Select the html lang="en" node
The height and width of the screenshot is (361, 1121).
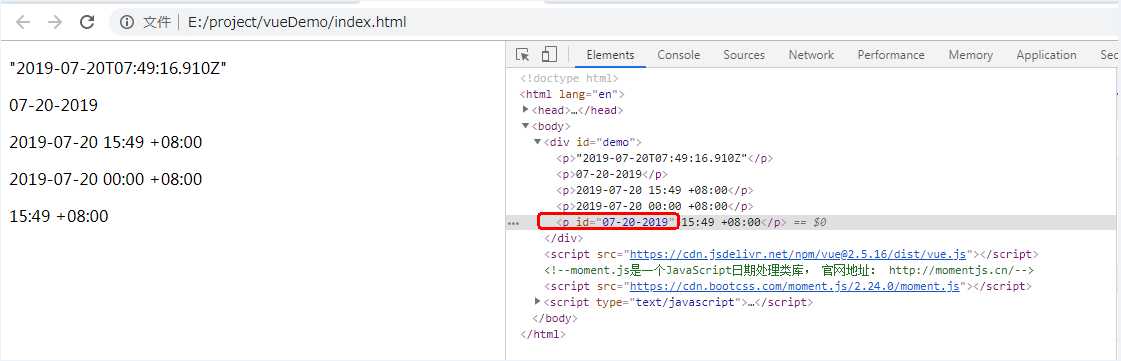(572, 94)
